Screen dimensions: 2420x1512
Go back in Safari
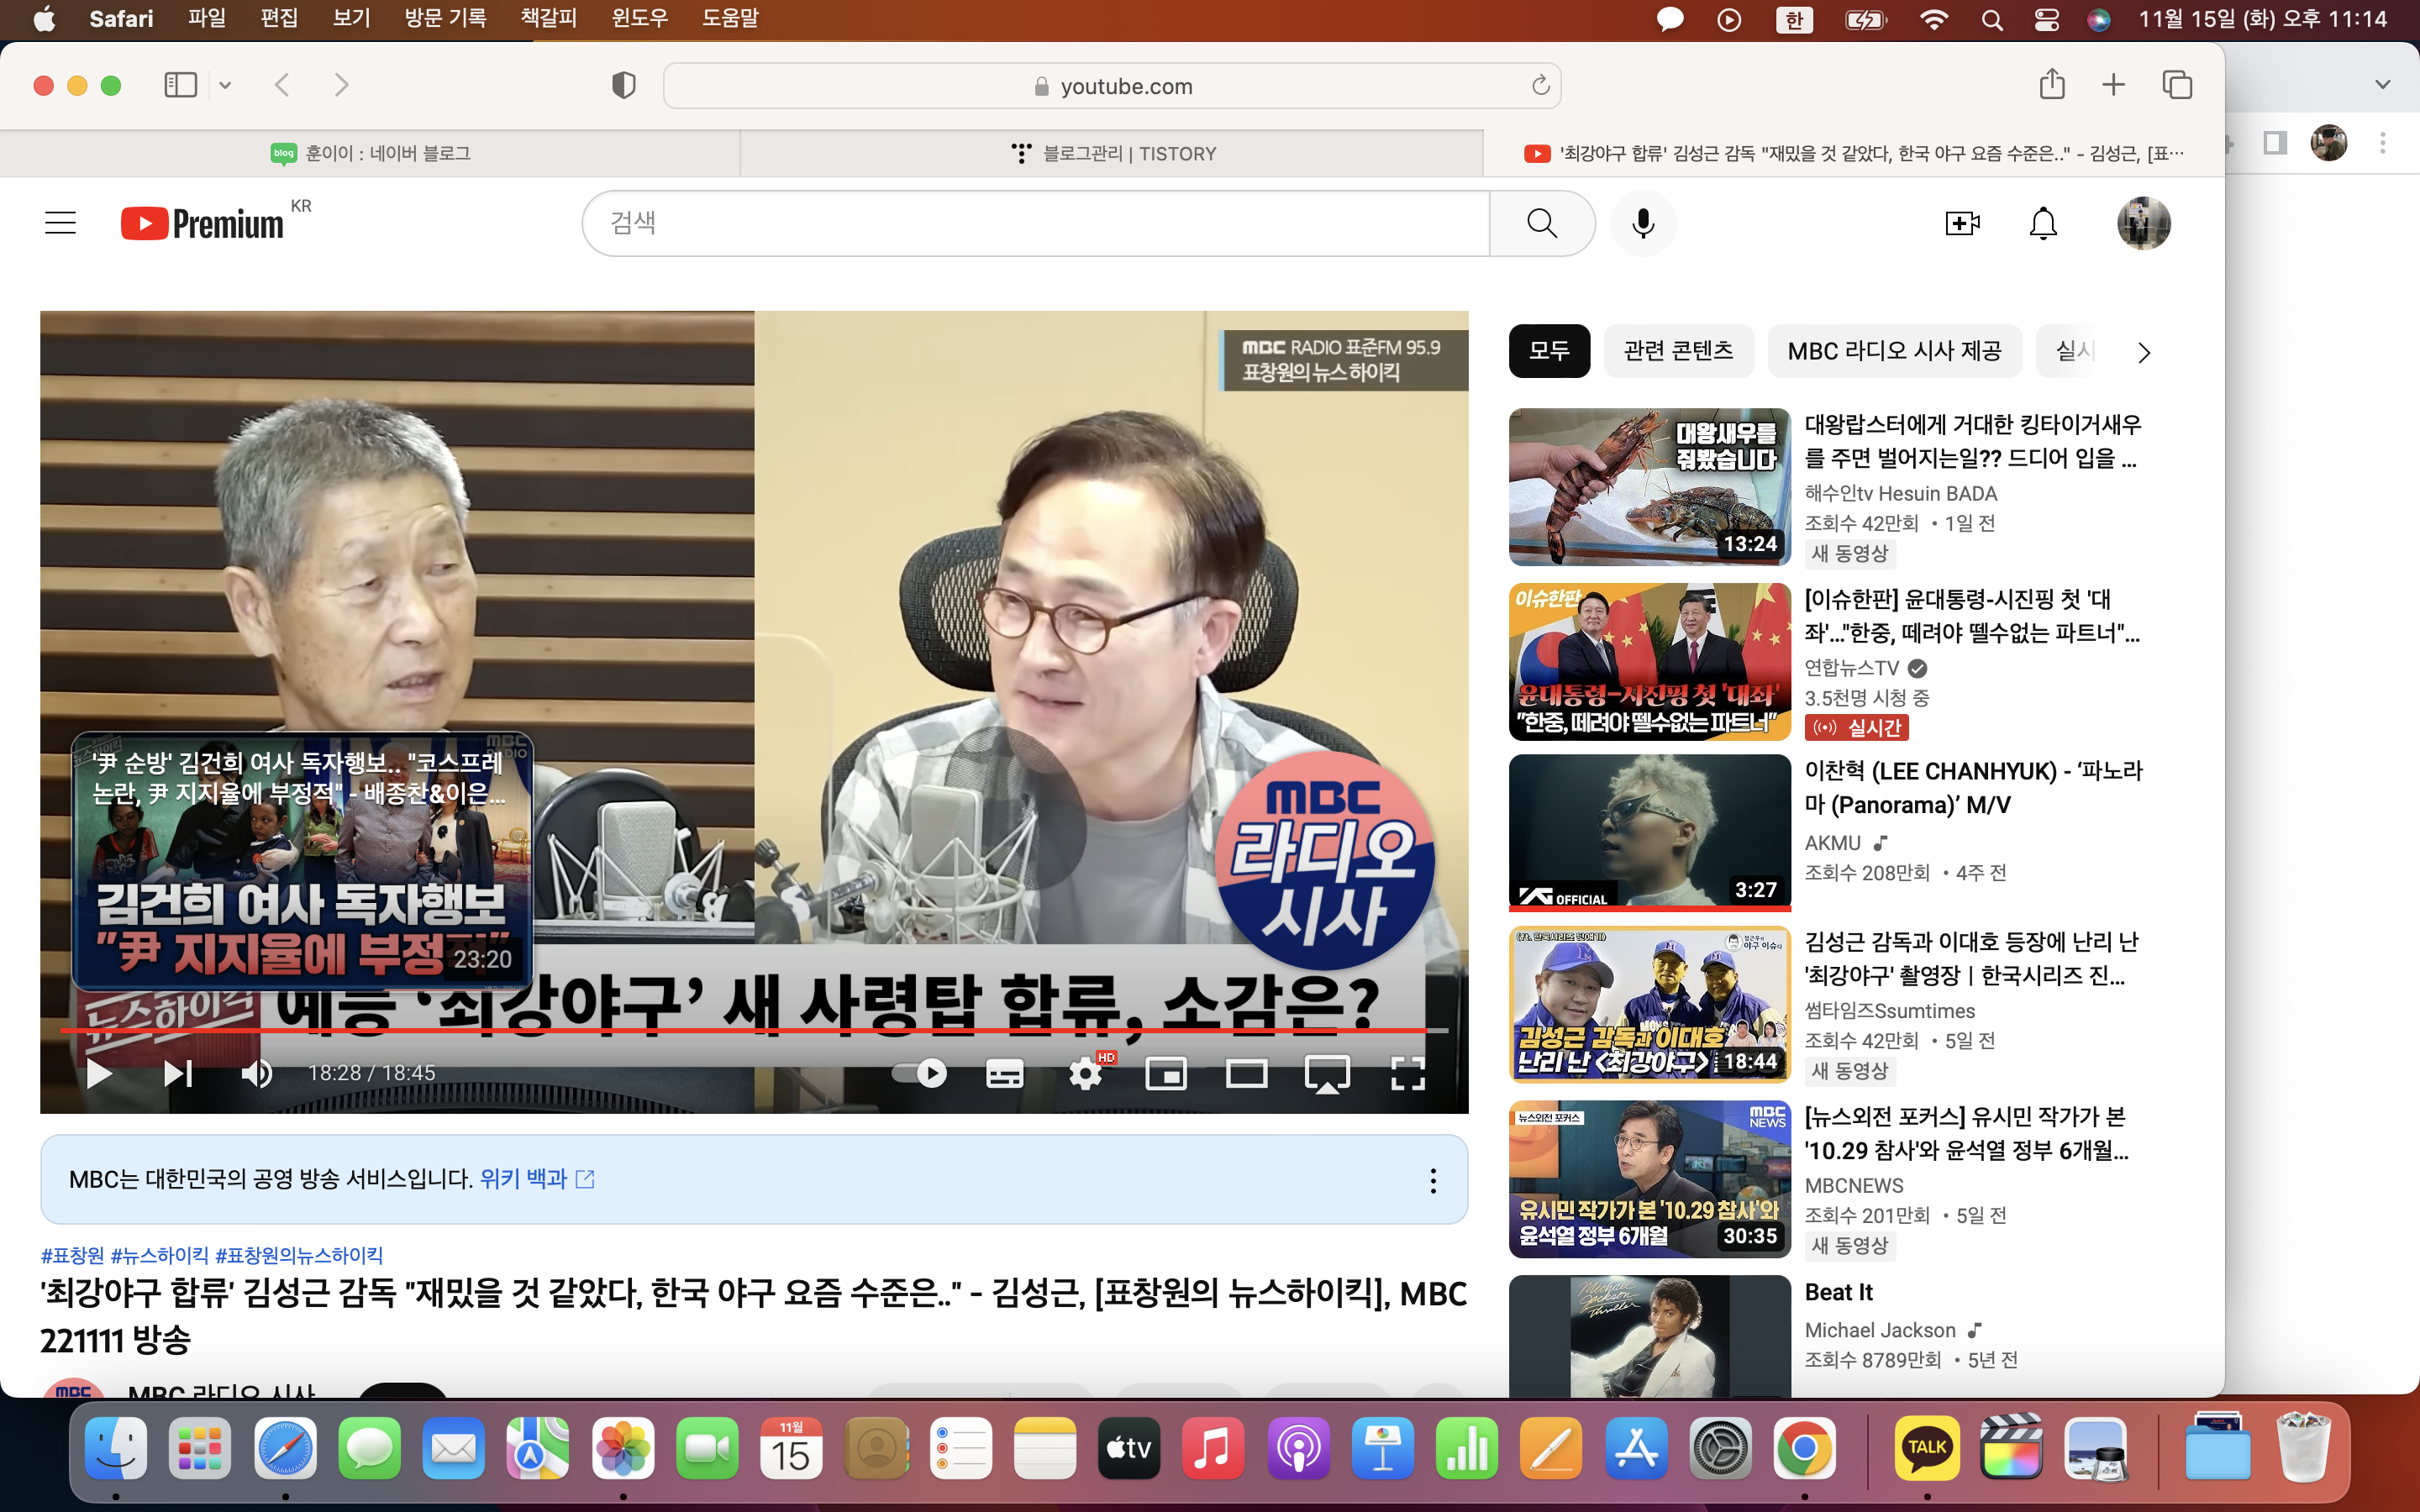click(282, 85)
